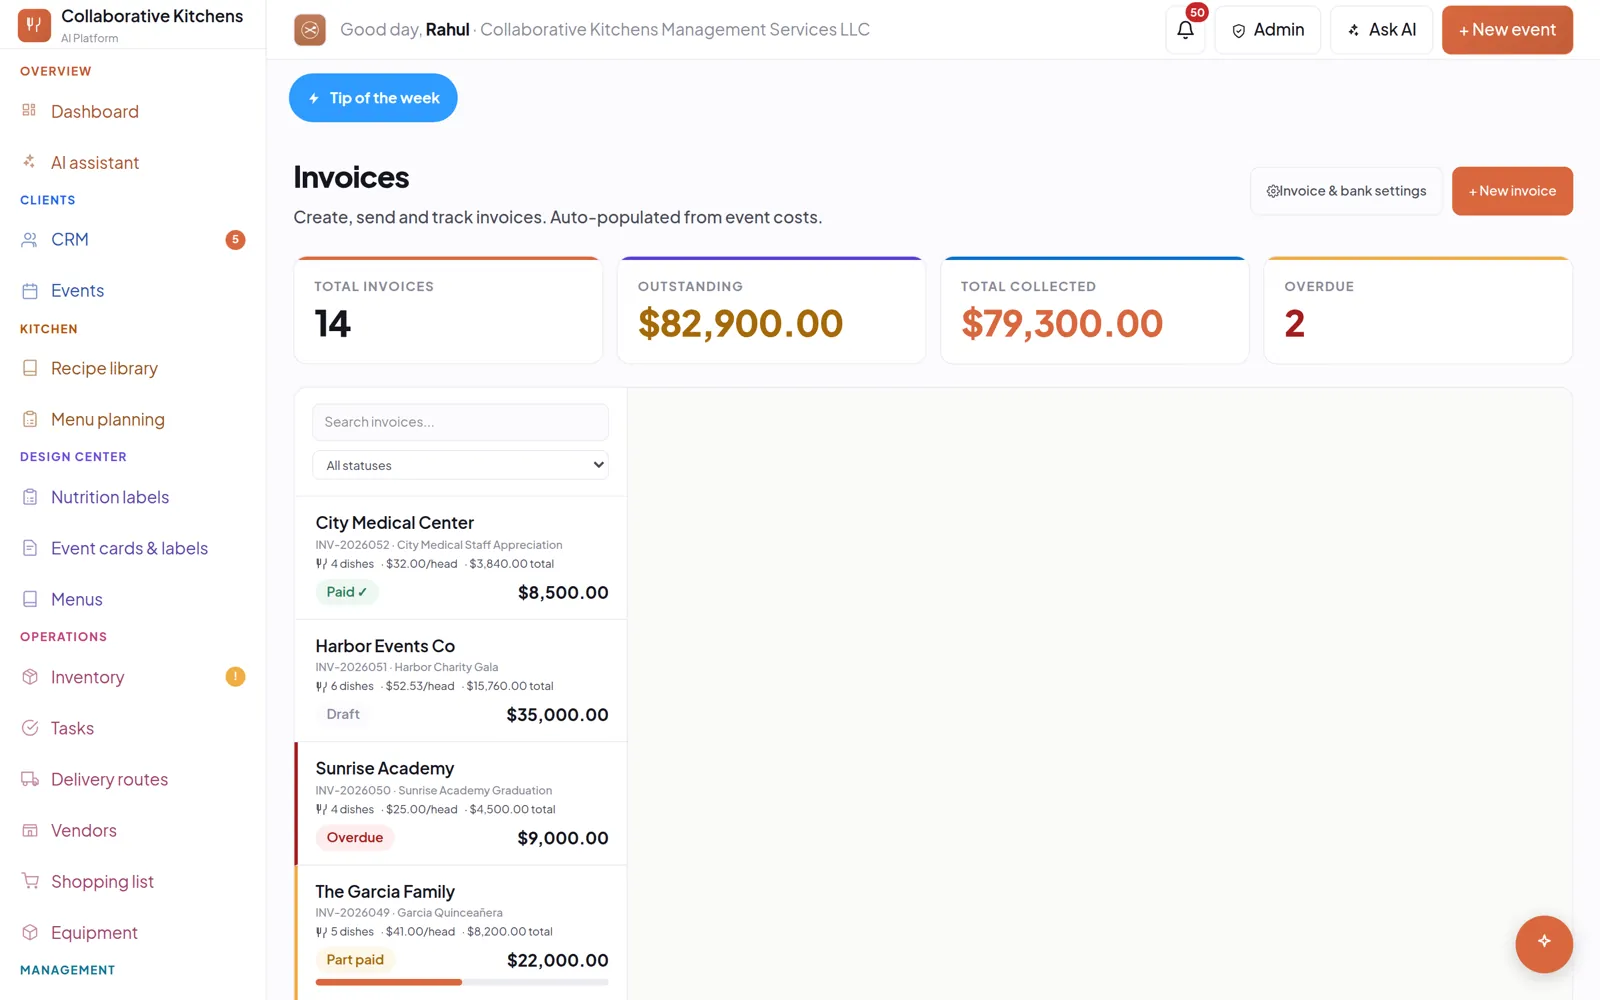Click the Vendors store icon
1600x1000 pixels.
[x=29, y=830]
